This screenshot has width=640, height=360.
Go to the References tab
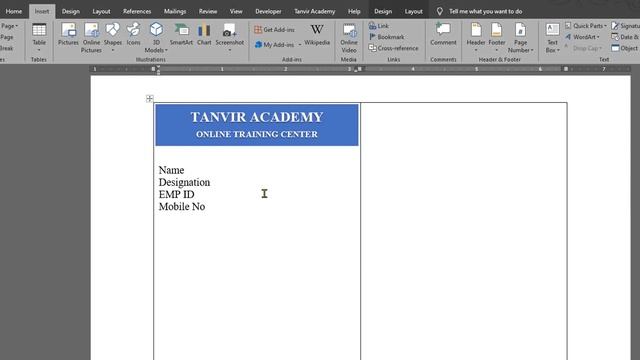[x=137, y=11]
